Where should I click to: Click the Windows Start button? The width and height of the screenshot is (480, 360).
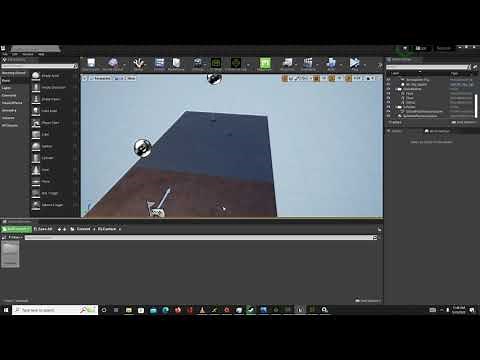tap(6, 310)
